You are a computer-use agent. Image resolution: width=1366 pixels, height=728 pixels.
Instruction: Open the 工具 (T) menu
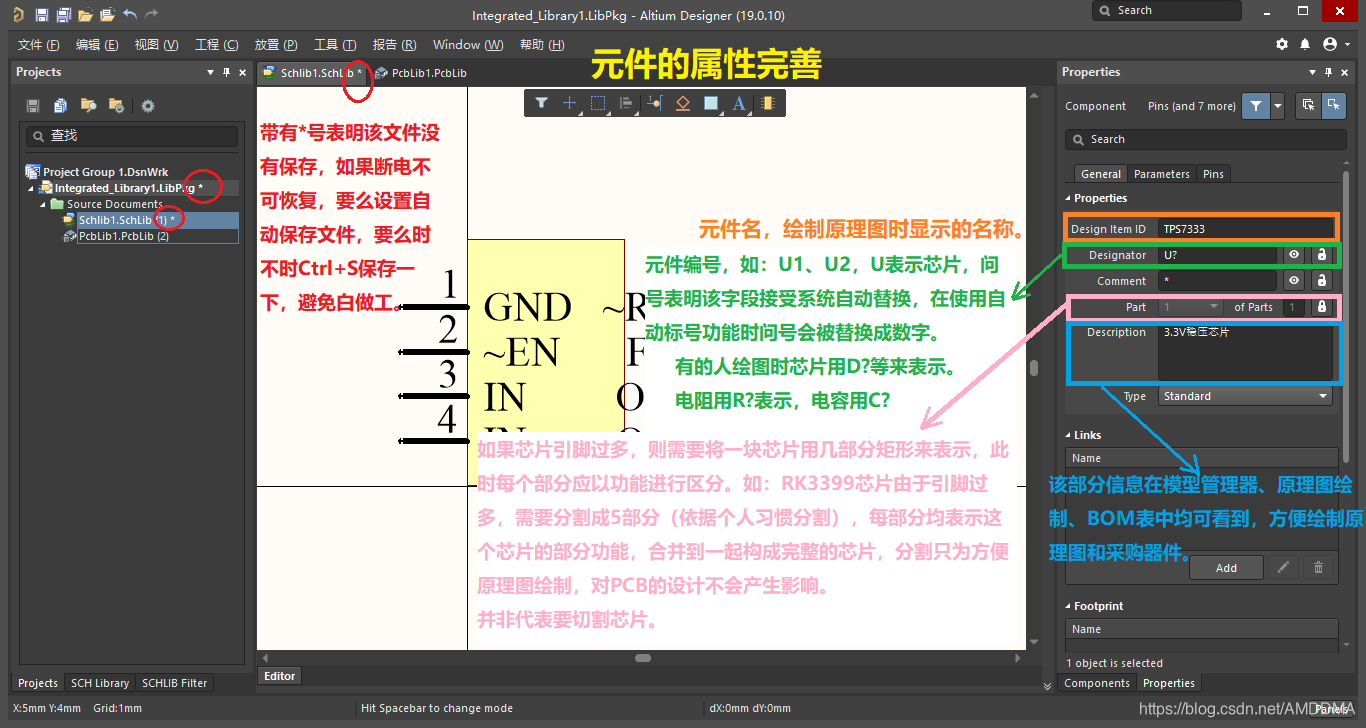335,45
